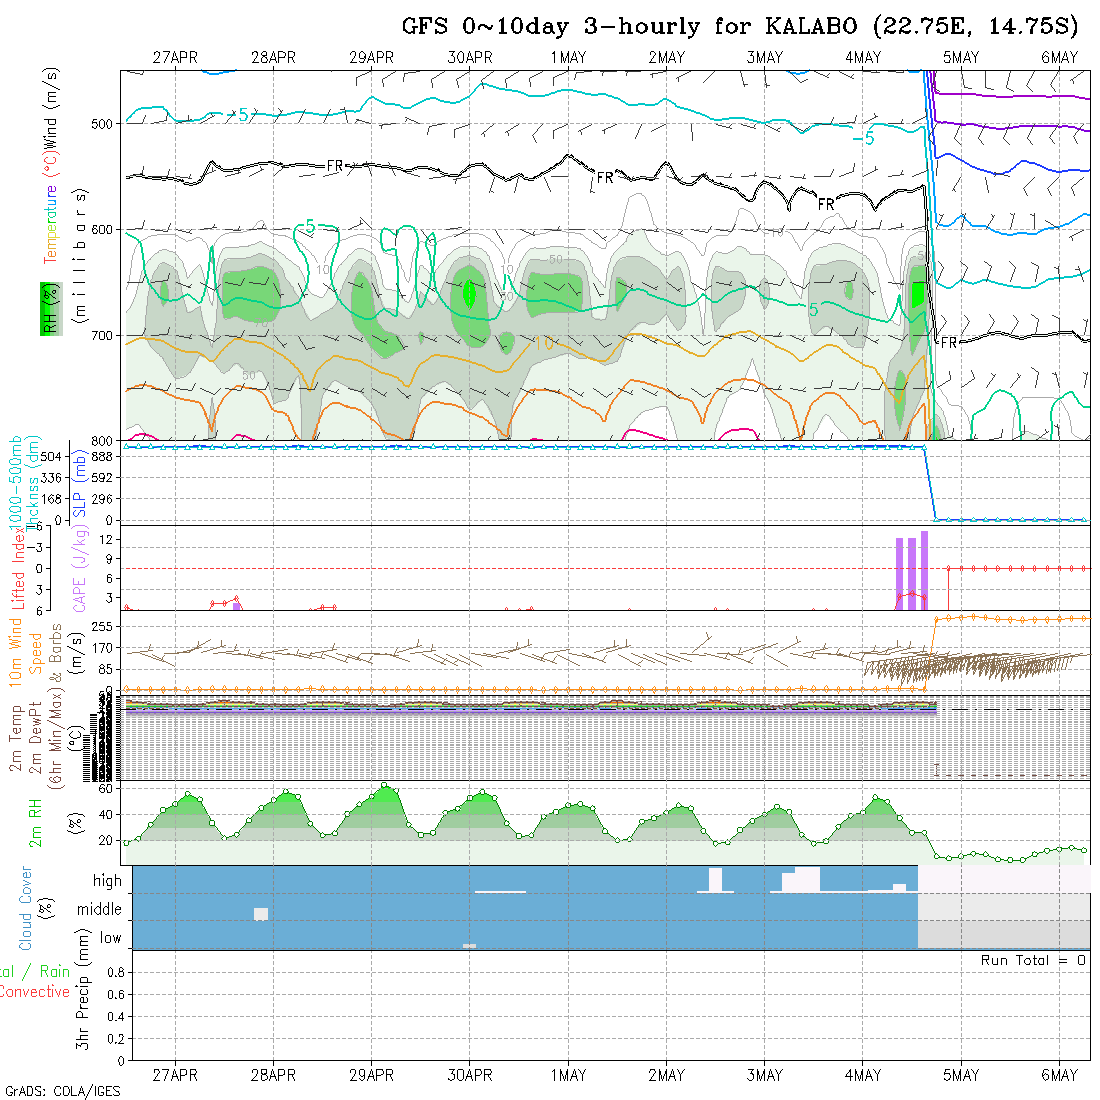The image size is (1100, 1100).
Task: Click the 6MAY label on bottom axis
Action: 1059,1075
